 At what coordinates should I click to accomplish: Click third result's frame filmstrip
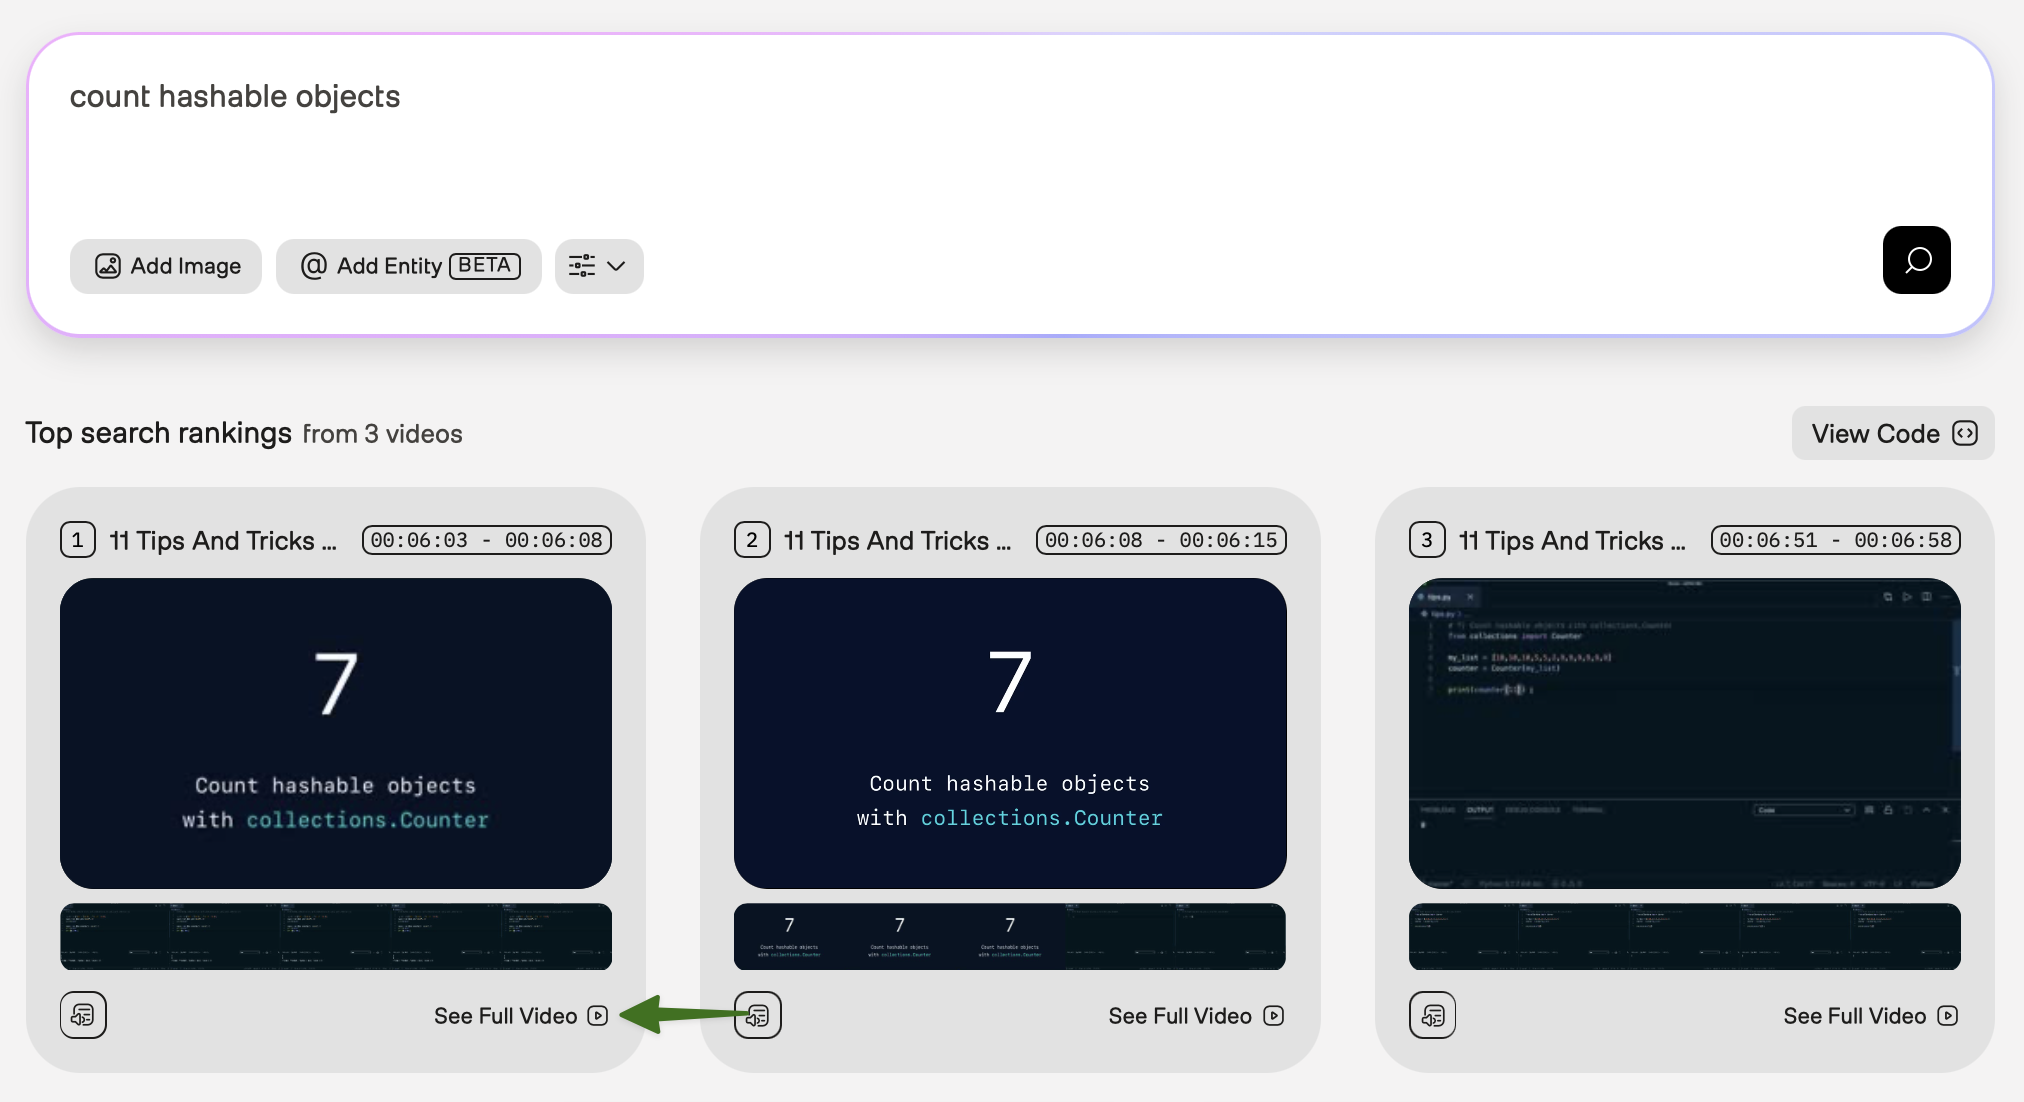1684,937
